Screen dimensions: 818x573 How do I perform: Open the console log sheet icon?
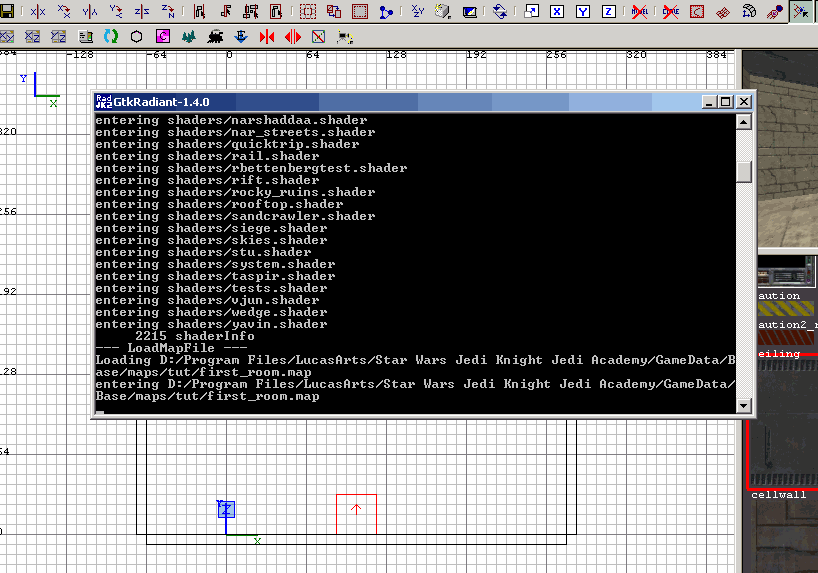point(86,36)
